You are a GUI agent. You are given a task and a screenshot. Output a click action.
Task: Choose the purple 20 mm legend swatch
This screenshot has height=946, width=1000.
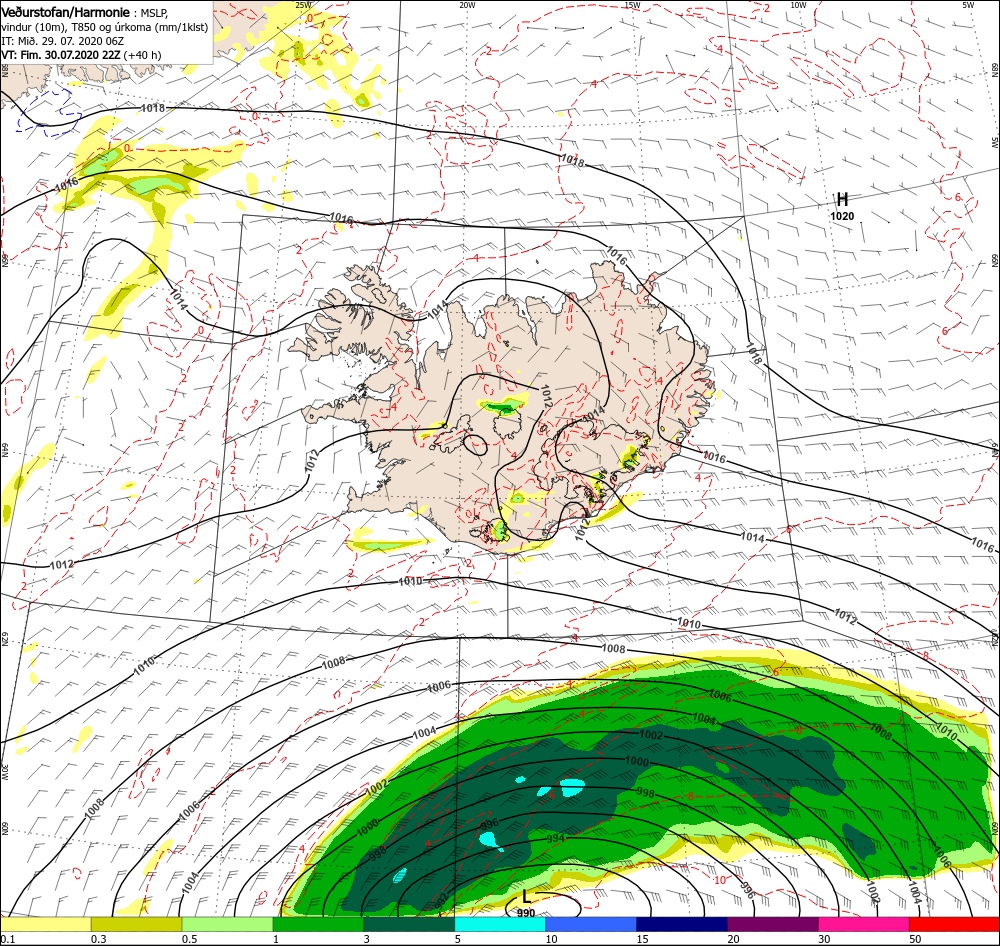[772, 924]
